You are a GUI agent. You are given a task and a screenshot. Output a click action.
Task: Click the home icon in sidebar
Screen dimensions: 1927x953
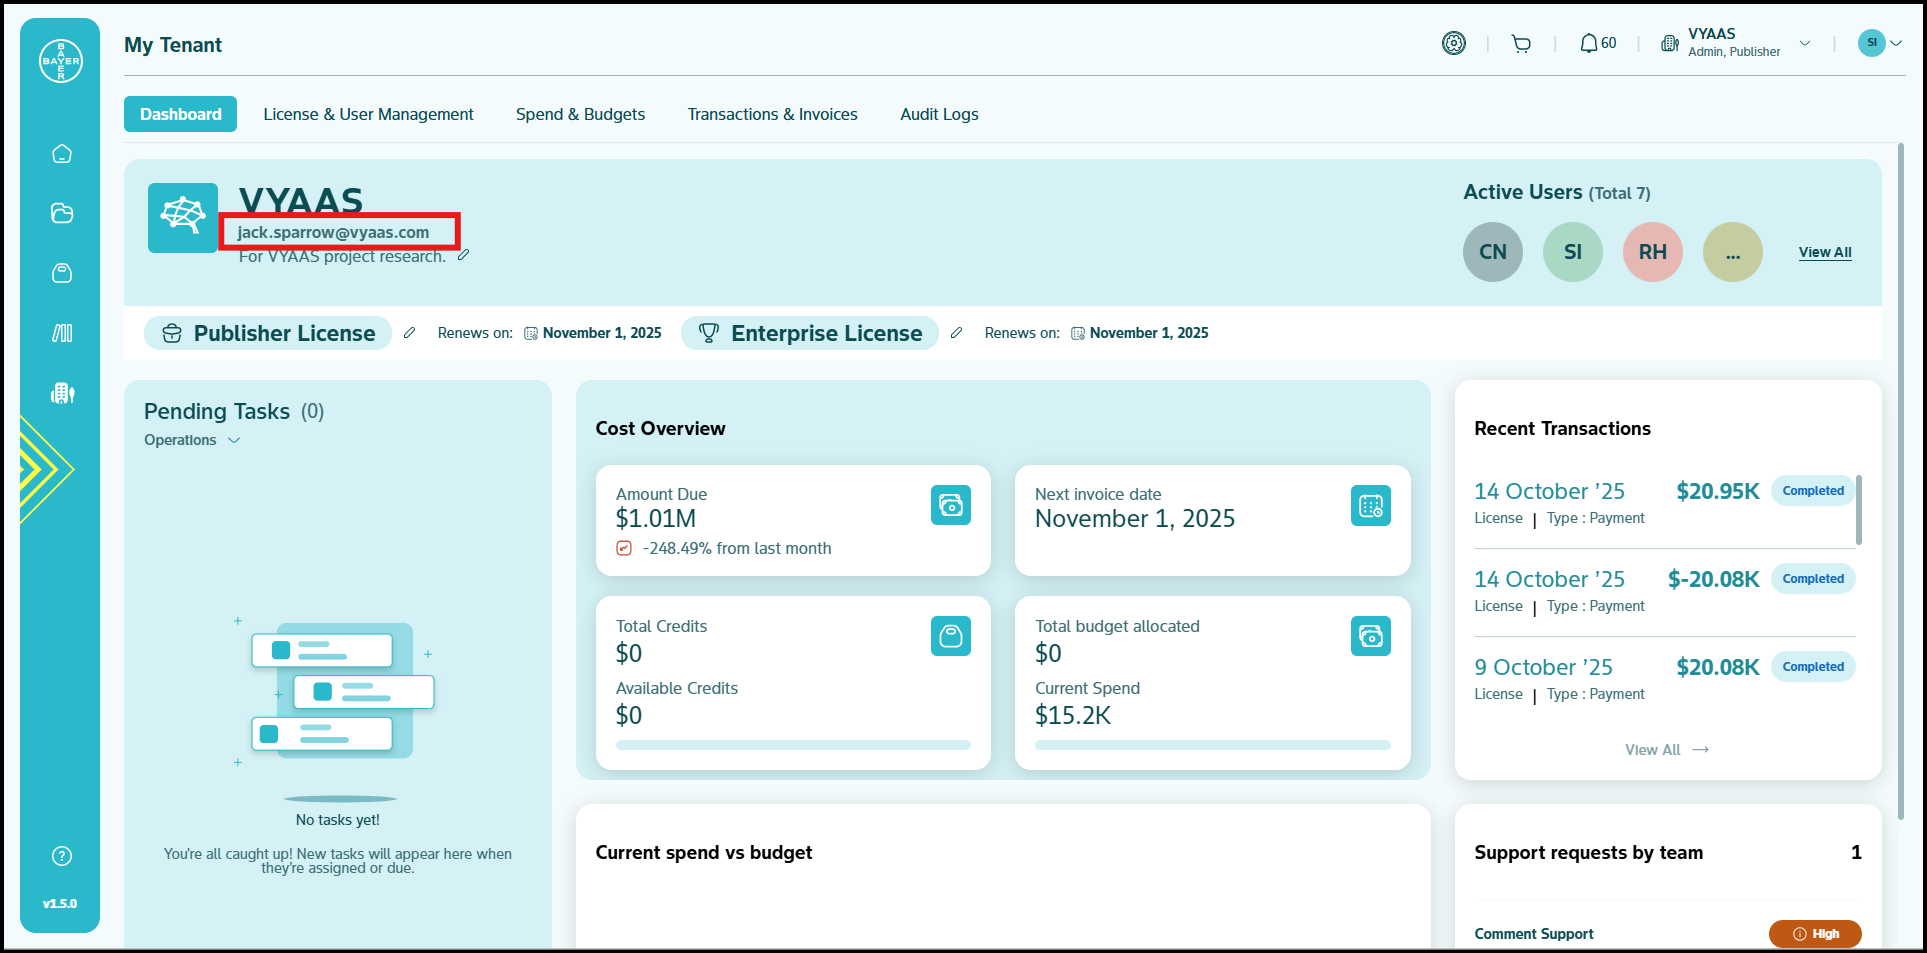pyautogui.click(x=62, y=154)
